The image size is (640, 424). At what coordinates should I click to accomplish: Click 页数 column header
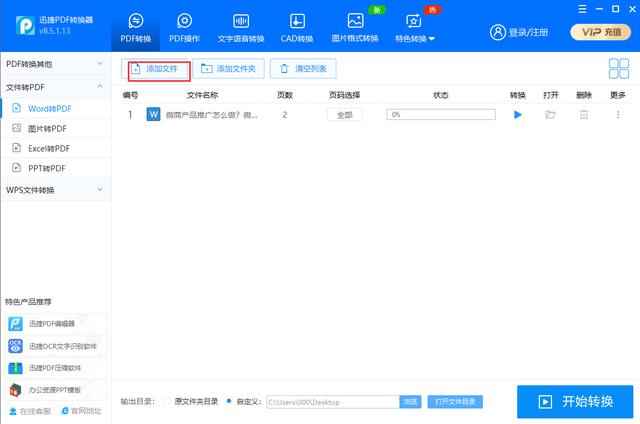click(x=284, y=95)
